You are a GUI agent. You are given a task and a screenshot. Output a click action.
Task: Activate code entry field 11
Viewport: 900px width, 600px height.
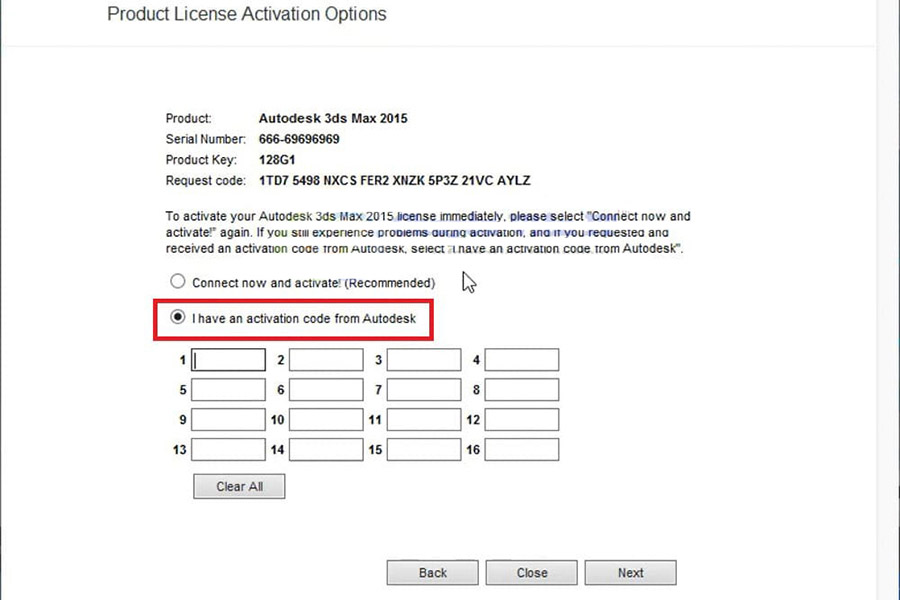tap(424, 420)
